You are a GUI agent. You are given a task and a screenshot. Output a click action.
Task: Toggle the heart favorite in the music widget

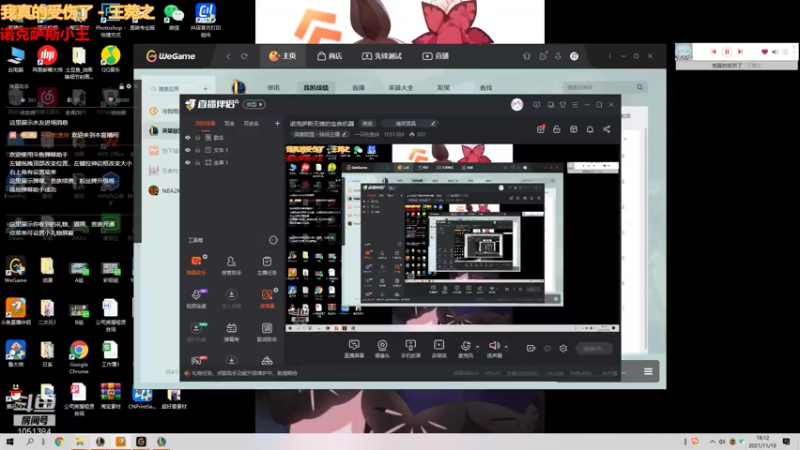pos(764,52)
